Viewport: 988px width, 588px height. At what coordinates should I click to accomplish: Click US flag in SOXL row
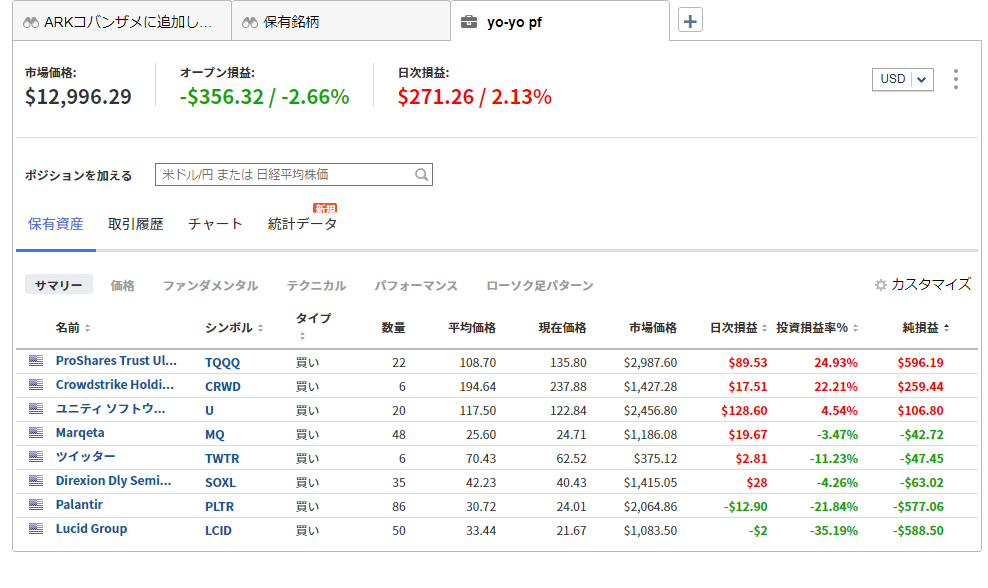point(36,480)
